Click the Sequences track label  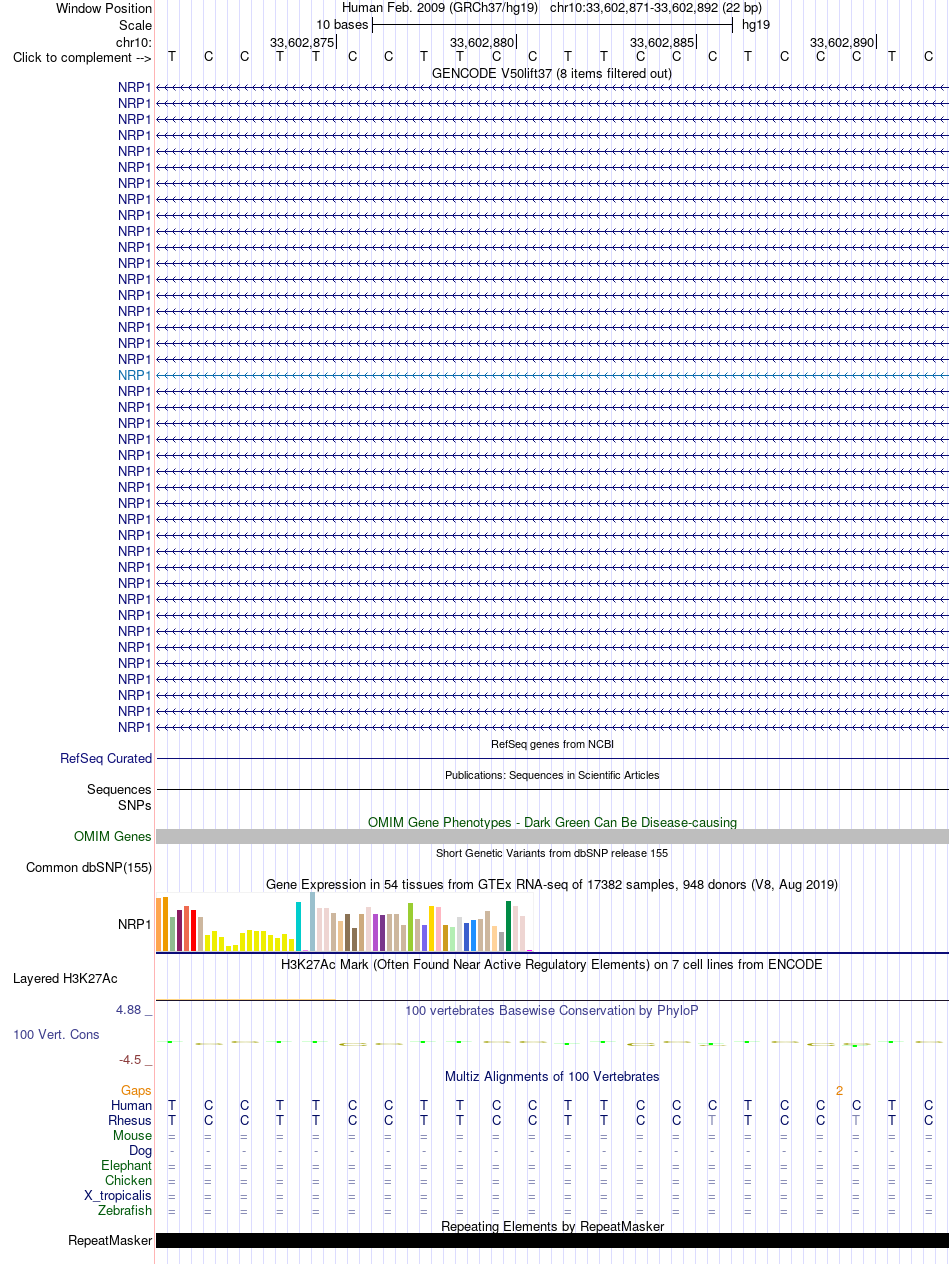coord(119,790)
